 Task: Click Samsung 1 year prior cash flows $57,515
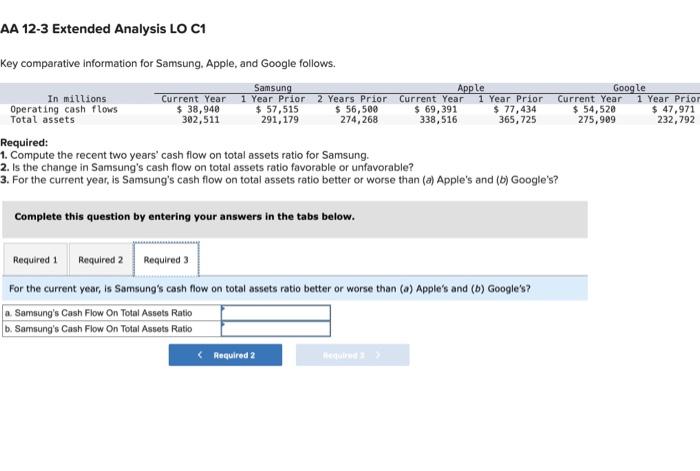coord(277,109)
